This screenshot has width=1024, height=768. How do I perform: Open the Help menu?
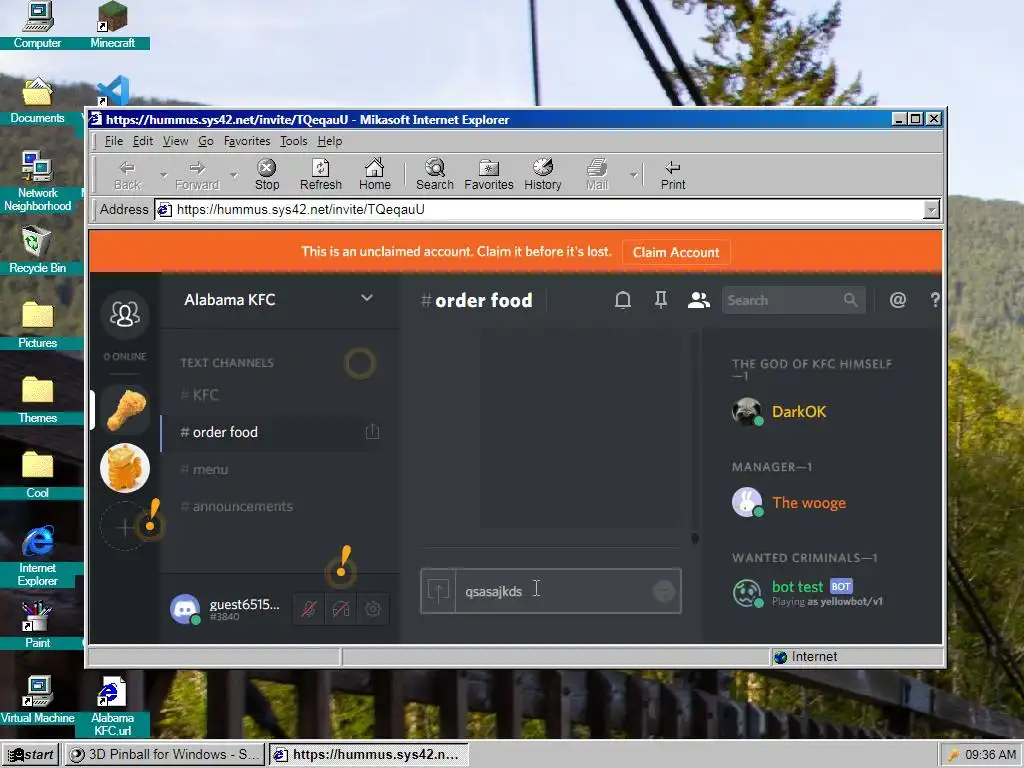point(330,141)
